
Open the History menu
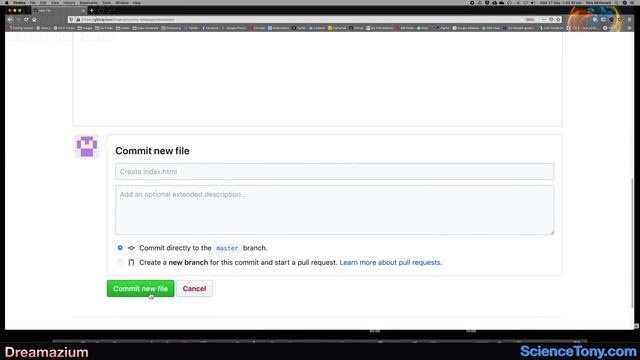pyautogui.click(x=69, y=2)
